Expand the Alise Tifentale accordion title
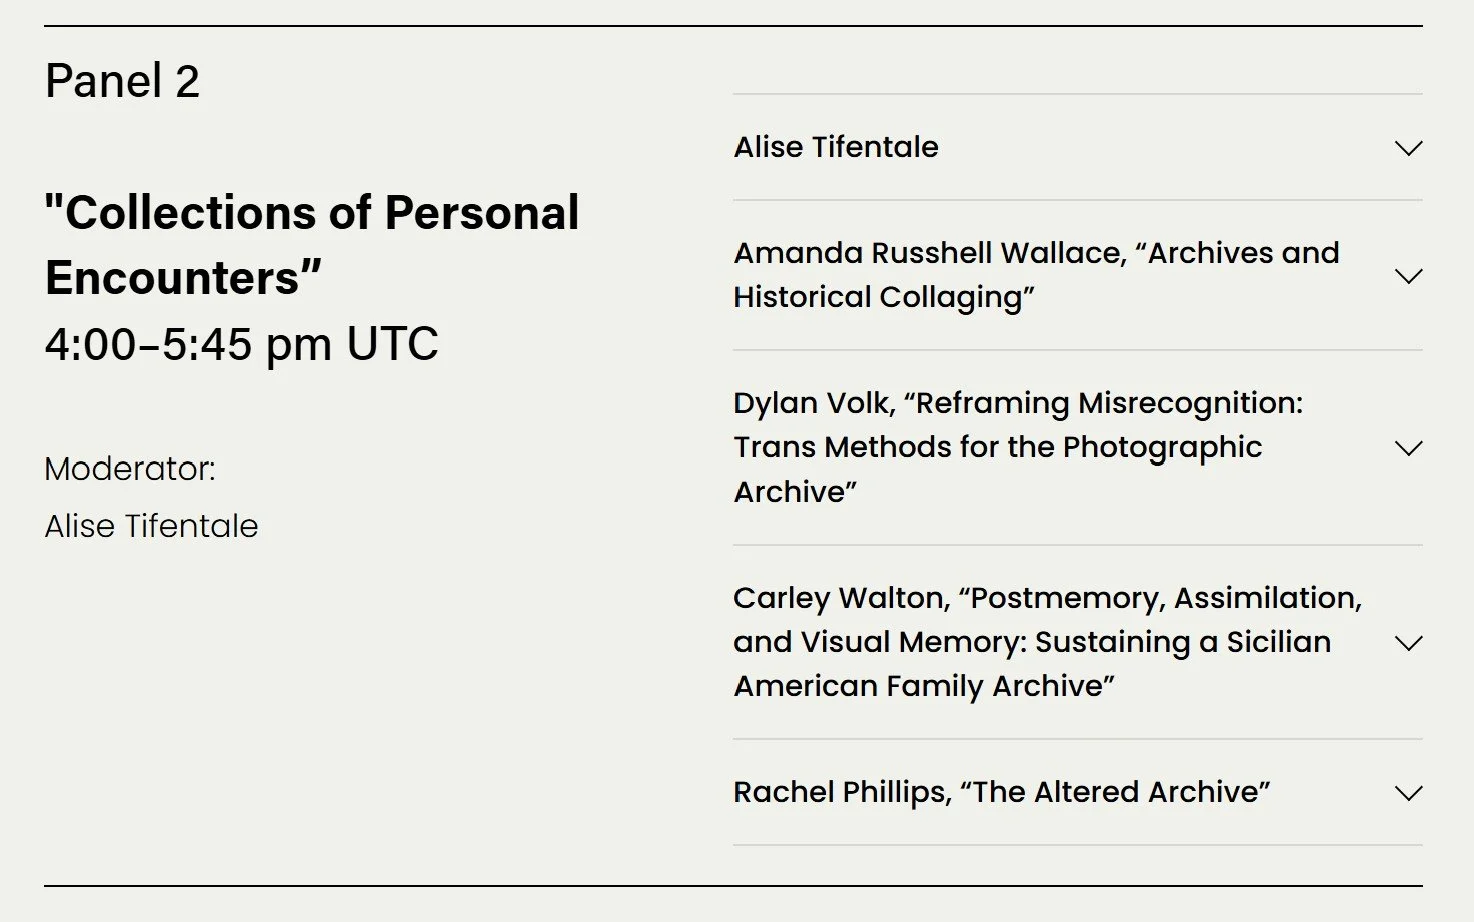Viewport: 1474px width, 922px height. [x=836, y=147]
